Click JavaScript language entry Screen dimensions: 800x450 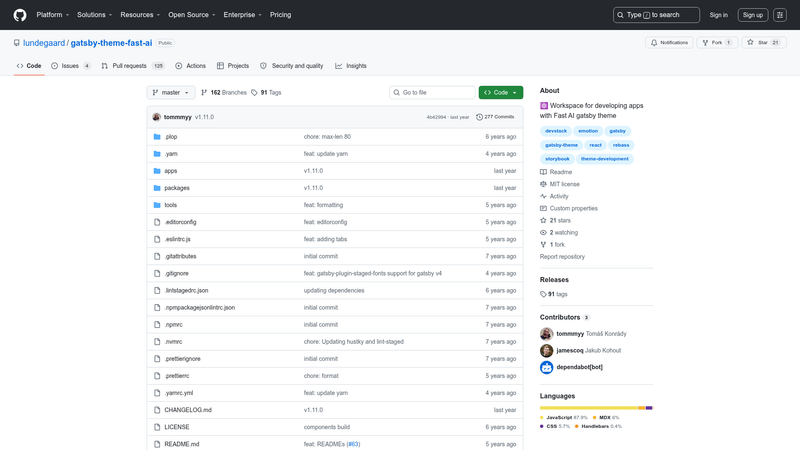tap(563, 417)
